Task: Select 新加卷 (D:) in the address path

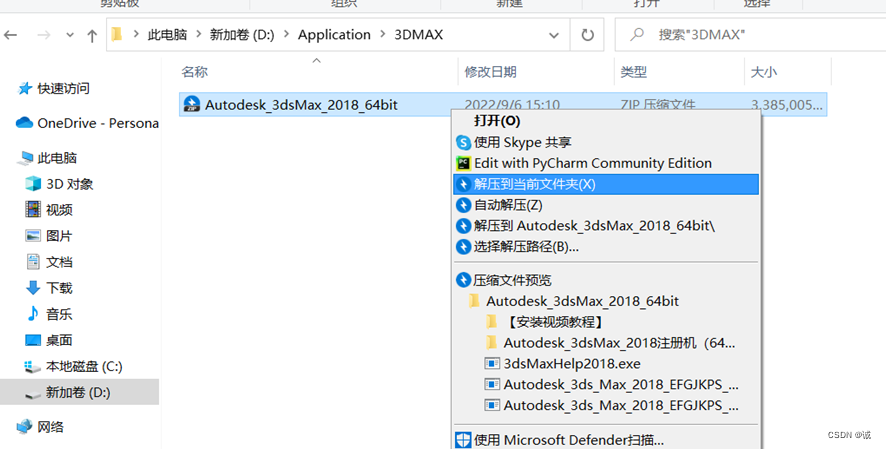Action: click(x=242, y=34)
